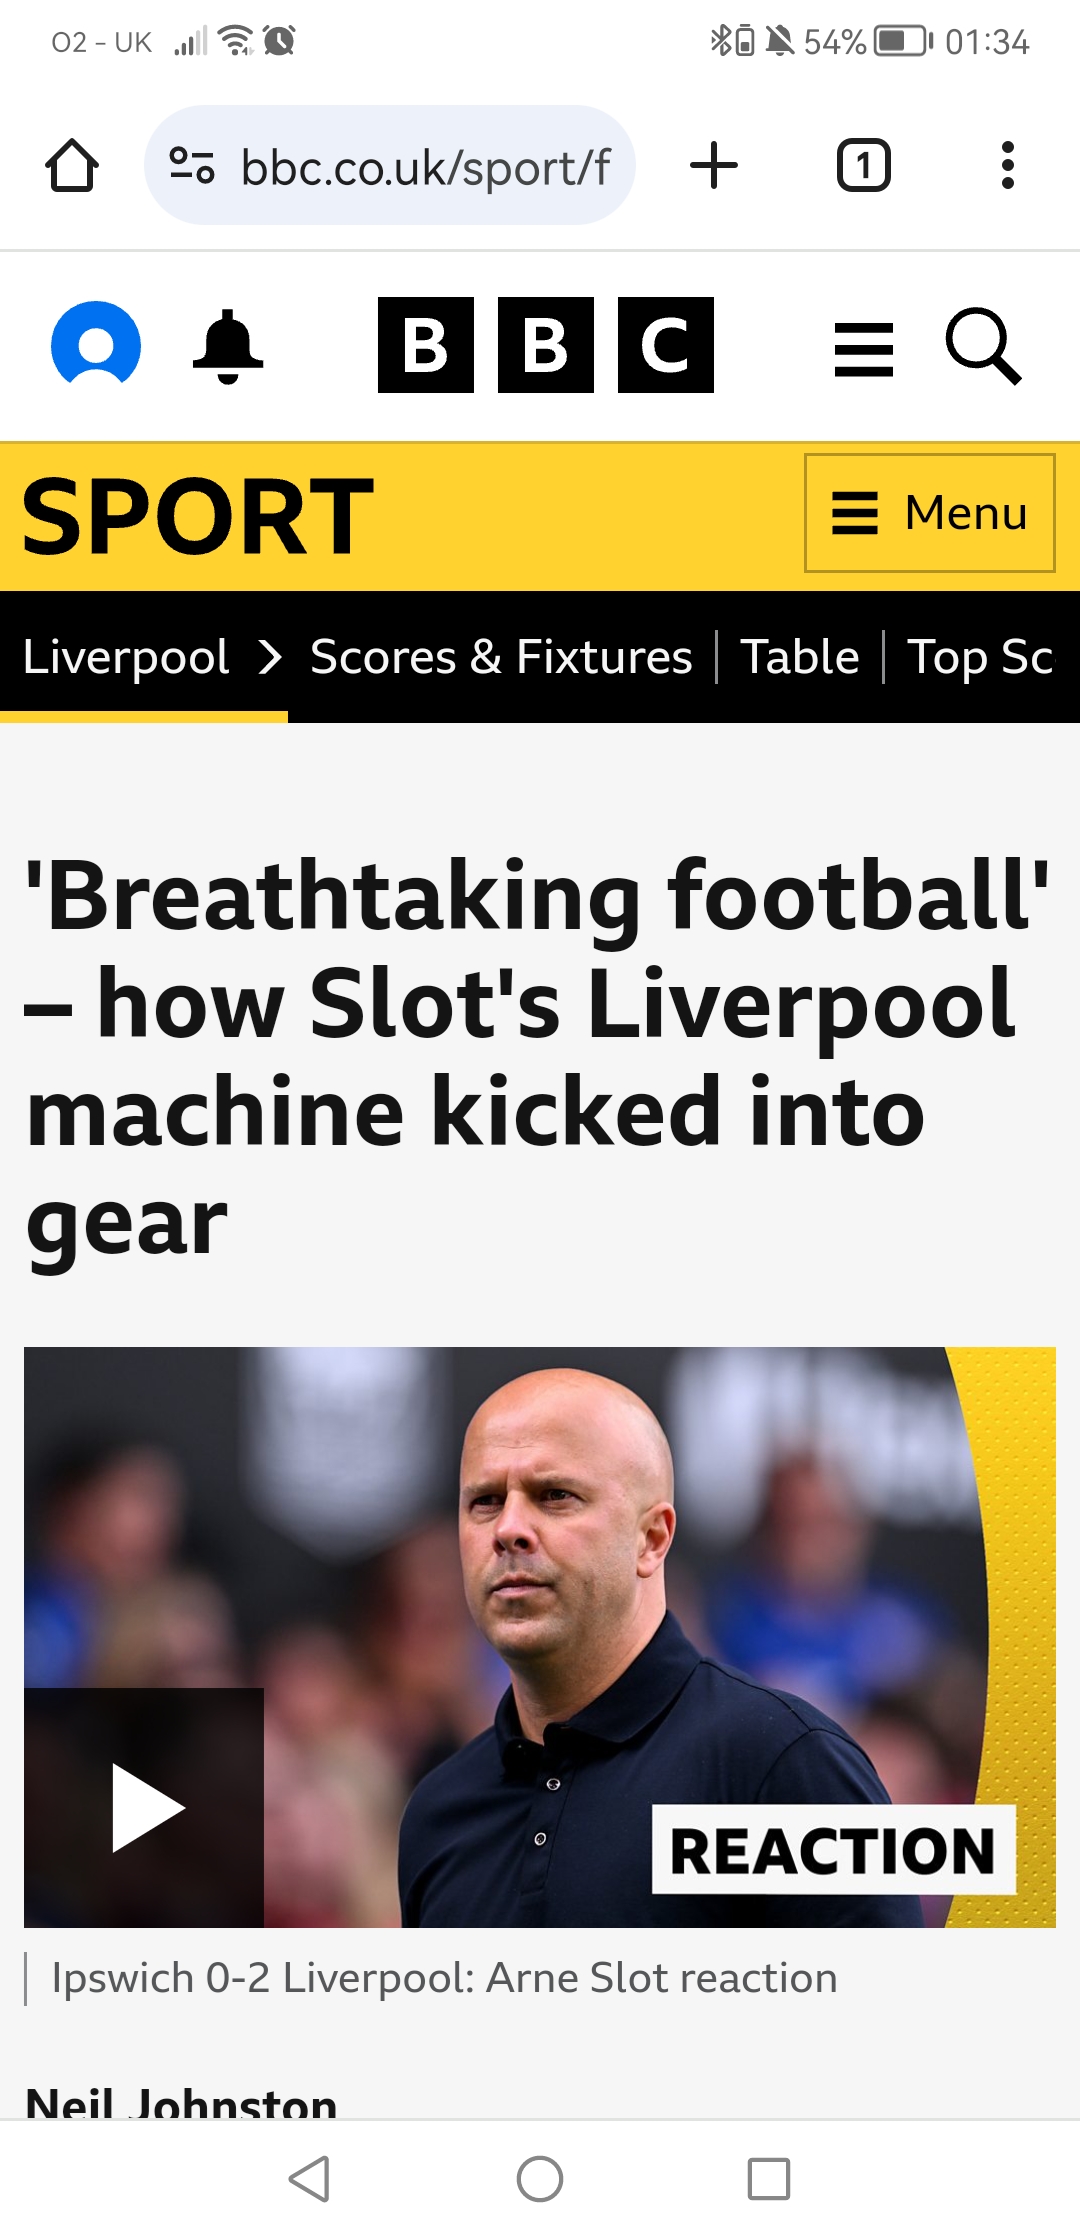1080x2240 pixels.
Task: Open a new tab with plus icon
Action: pyautogui.click(x=714, y=166)
